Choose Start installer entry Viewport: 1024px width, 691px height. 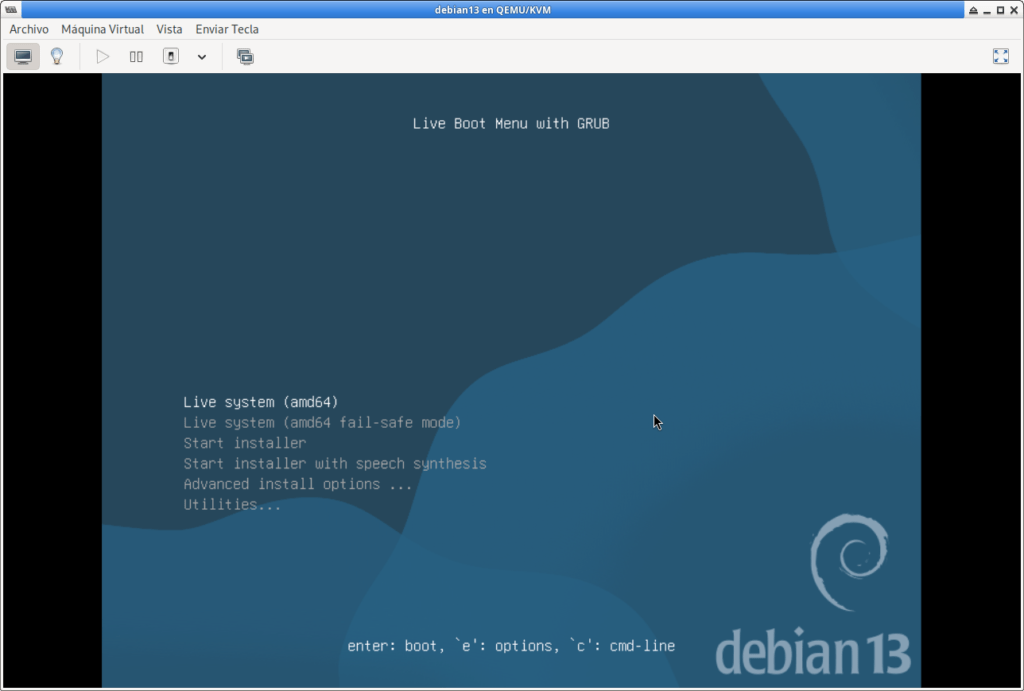point(244,443)
